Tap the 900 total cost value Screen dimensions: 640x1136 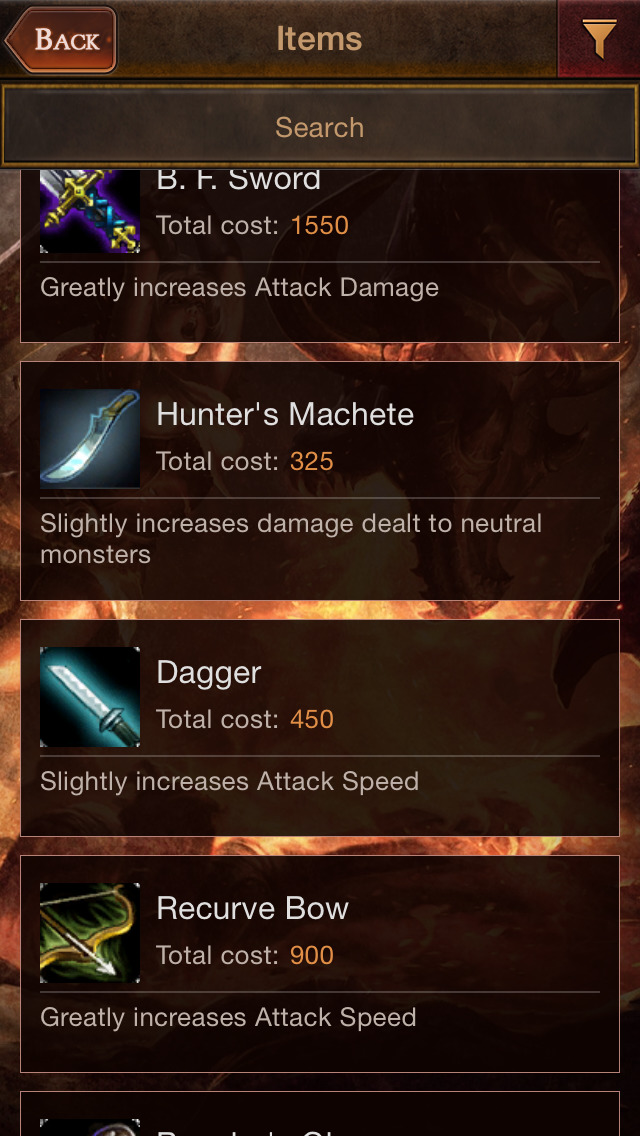click(312, 956)
